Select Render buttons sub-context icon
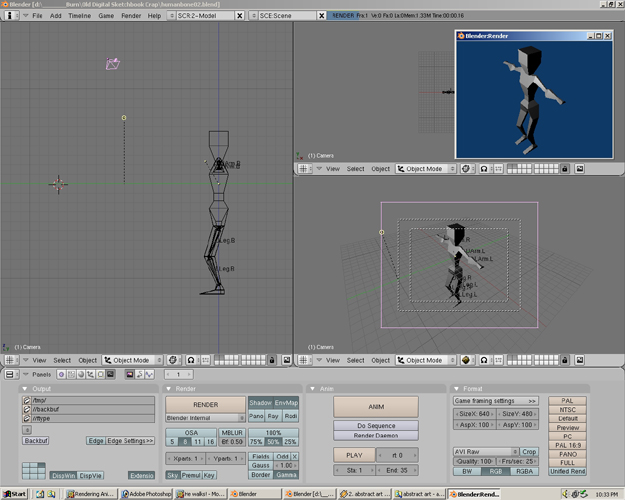The width and height of the screenshot is (625, 500). pyautogui.click(x=130, y=374)
